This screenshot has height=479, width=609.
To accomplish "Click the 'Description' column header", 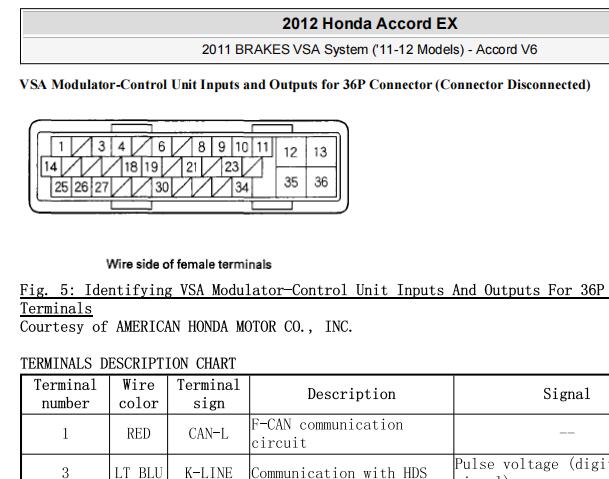I will click(x=351, y=394).
